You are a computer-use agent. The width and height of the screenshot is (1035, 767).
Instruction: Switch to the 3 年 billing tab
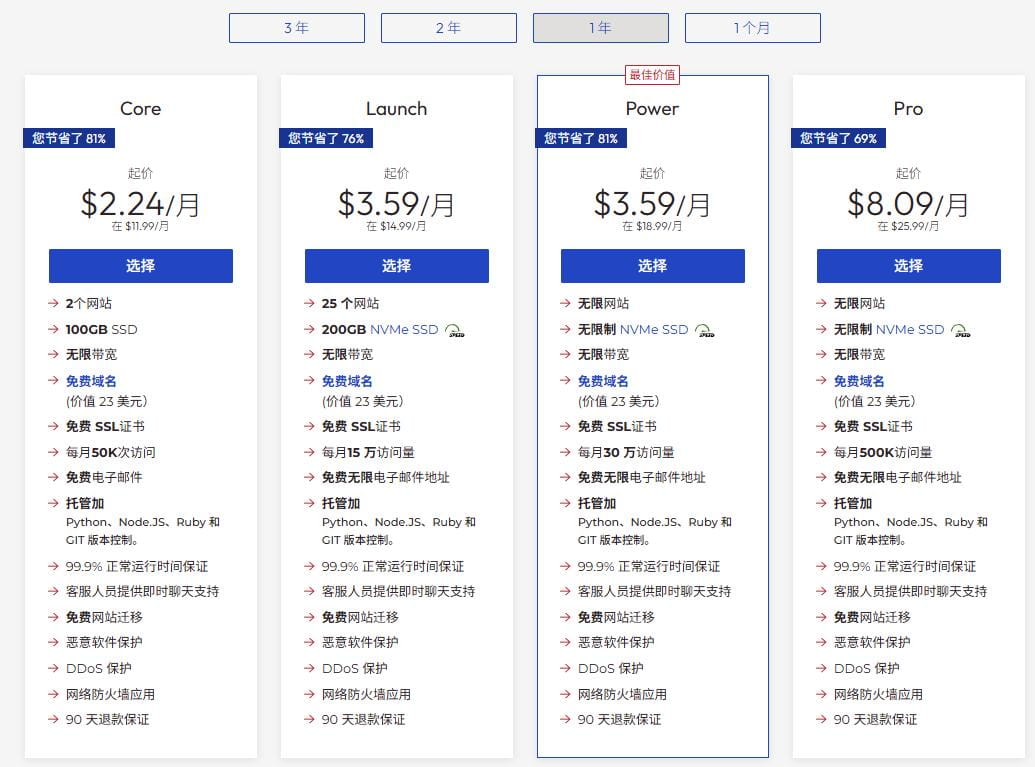click(x=296, y=27)
